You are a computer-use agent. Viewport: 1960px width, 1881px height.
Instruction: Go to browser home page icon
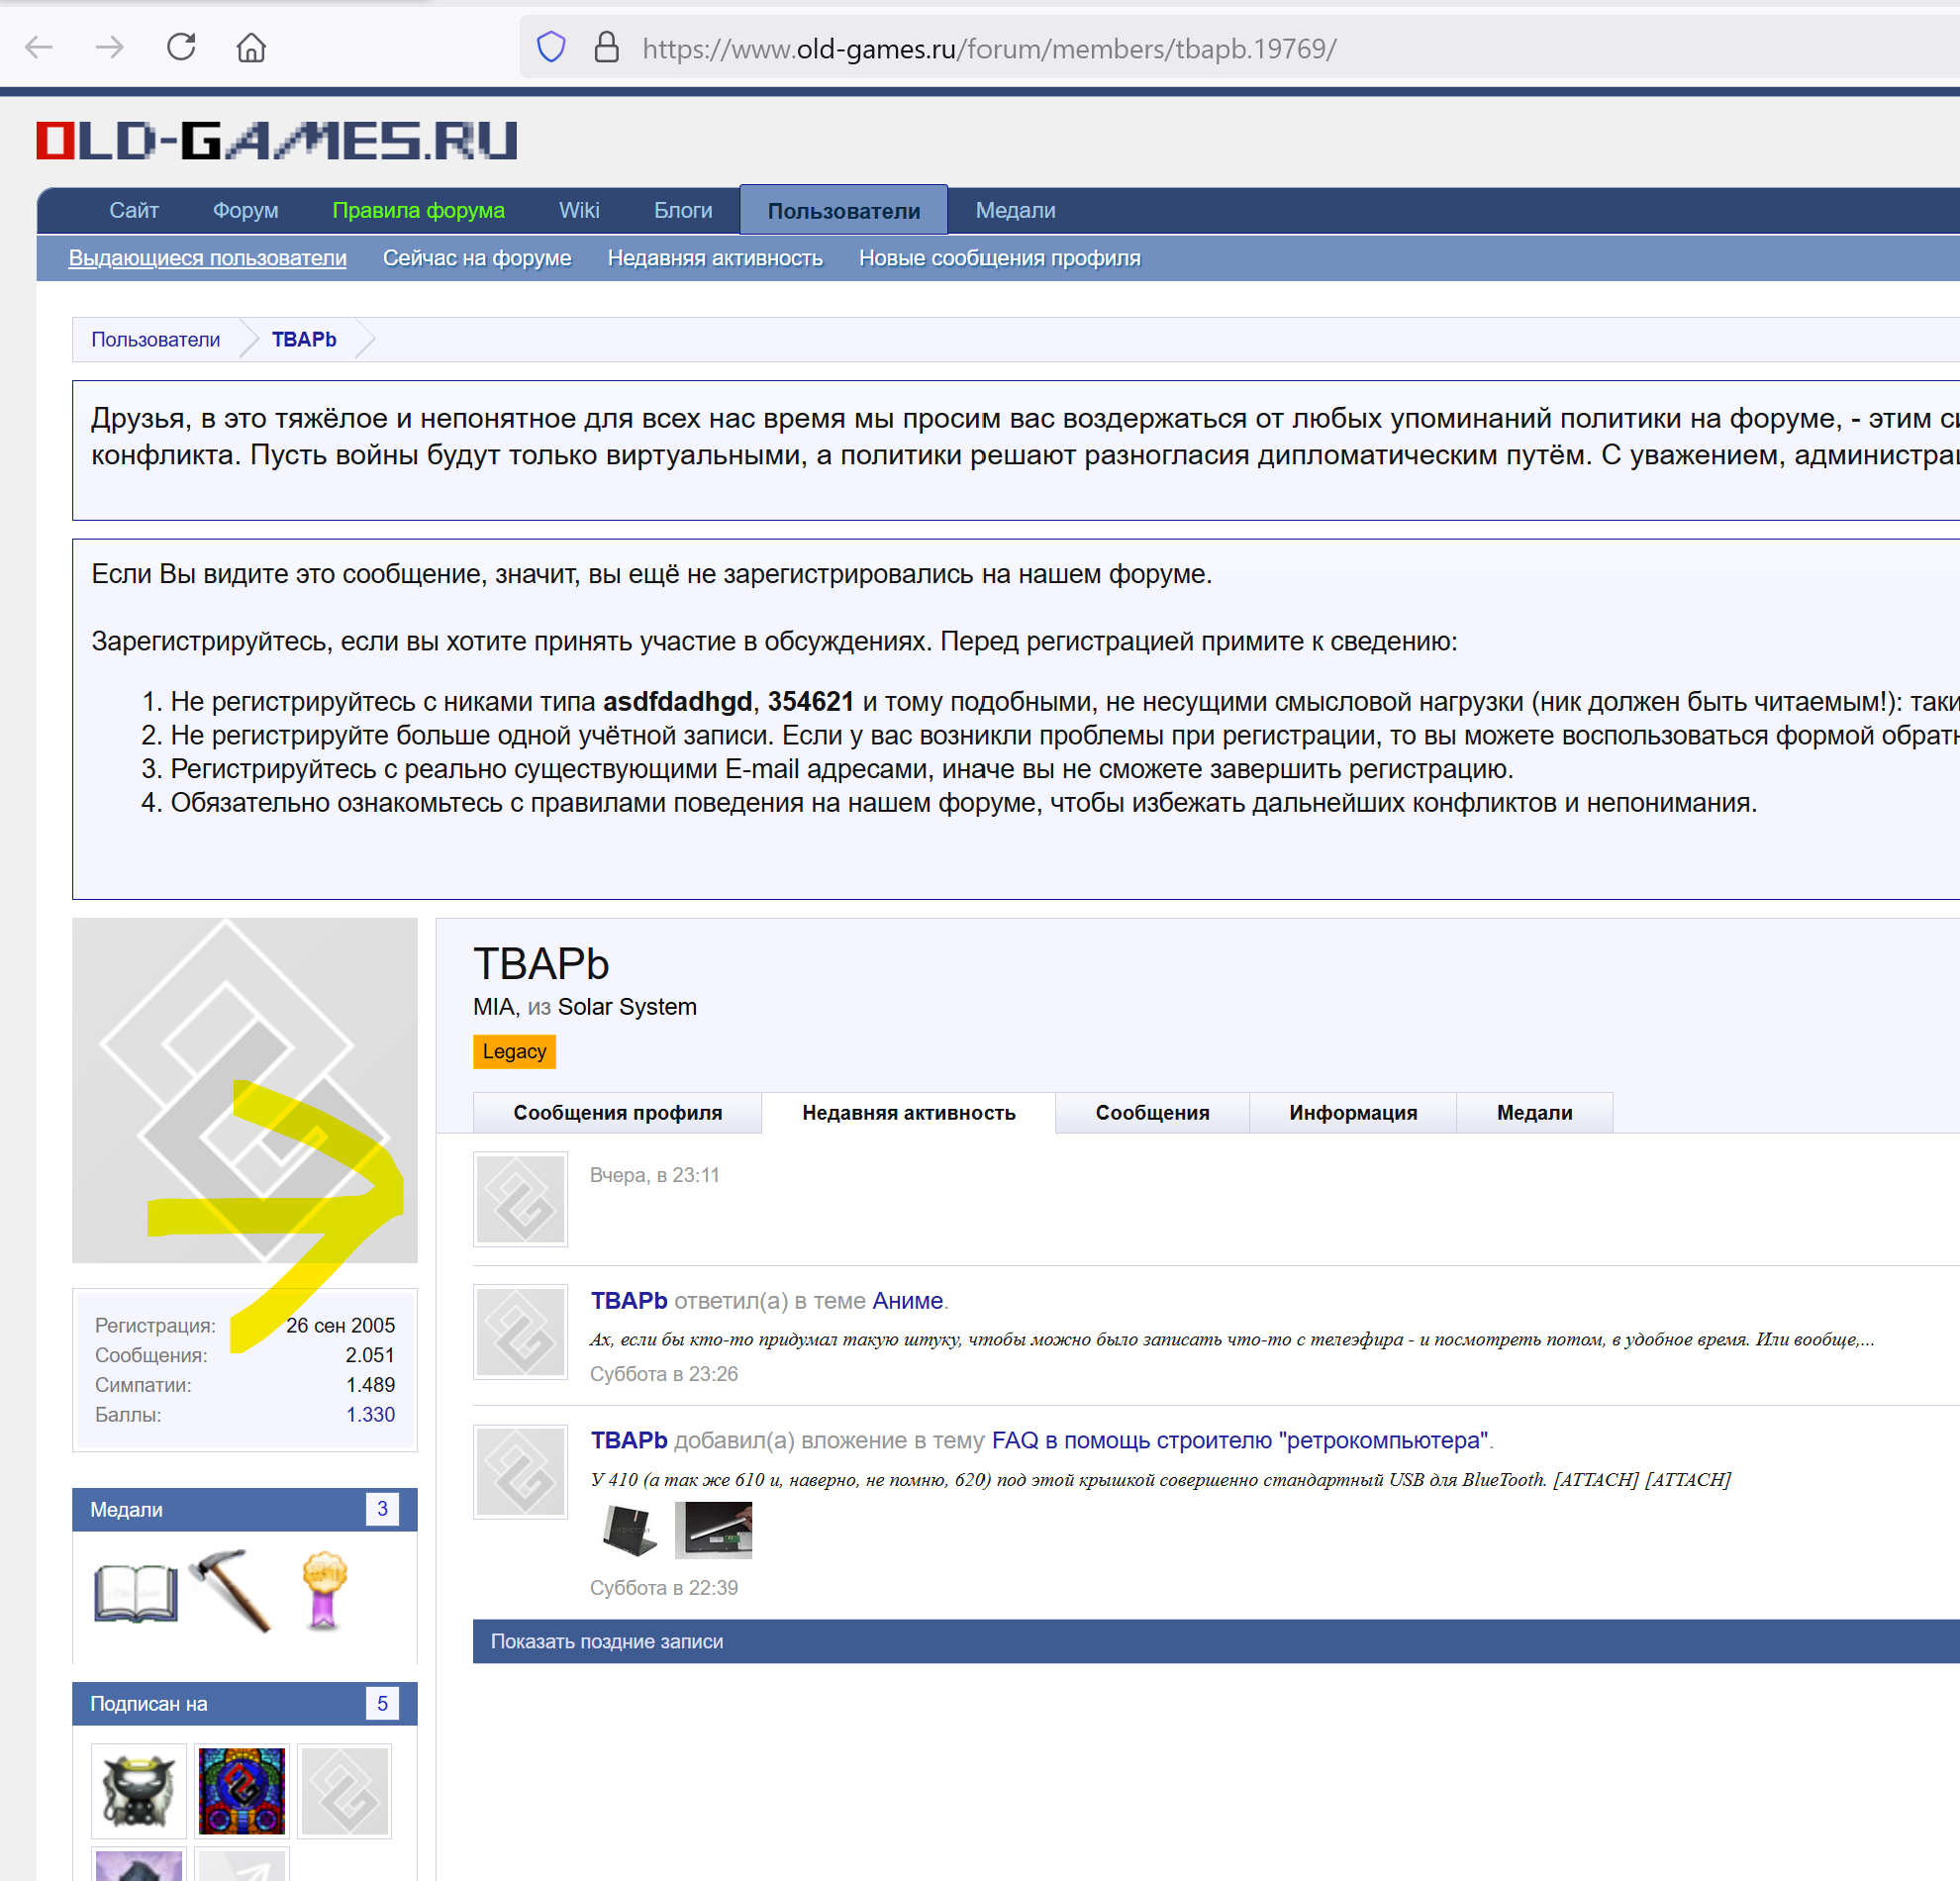pos(251,47)
